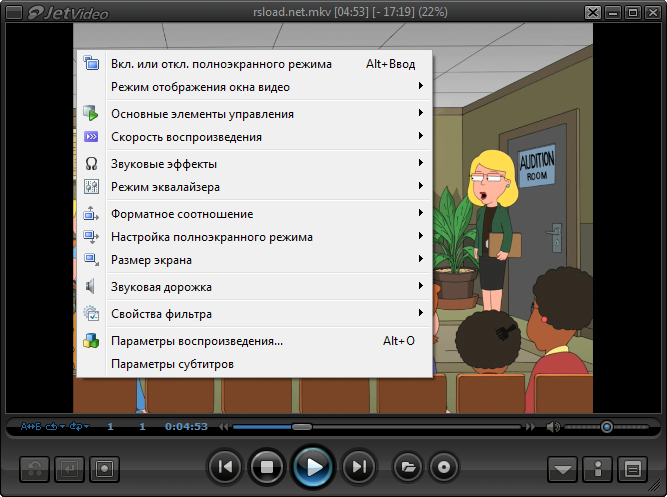Click the return-arrow button at bottom left
The height and width of the screenshot is (497, 667).
pyautogui.click(x=69, y=469)
